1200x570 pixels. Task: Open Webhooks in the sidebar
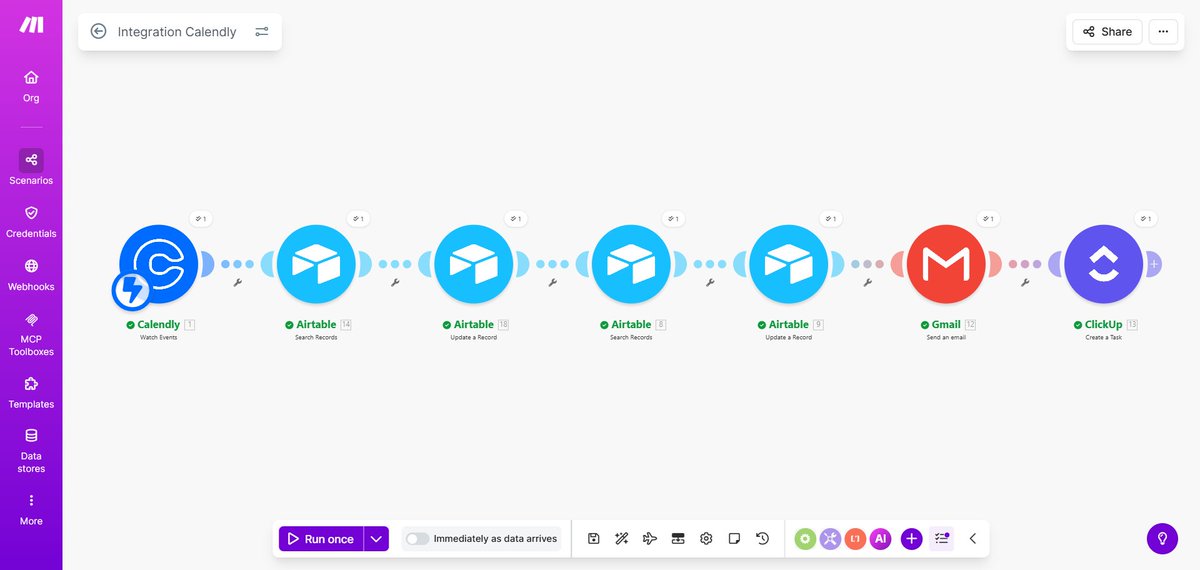point(31,275)
